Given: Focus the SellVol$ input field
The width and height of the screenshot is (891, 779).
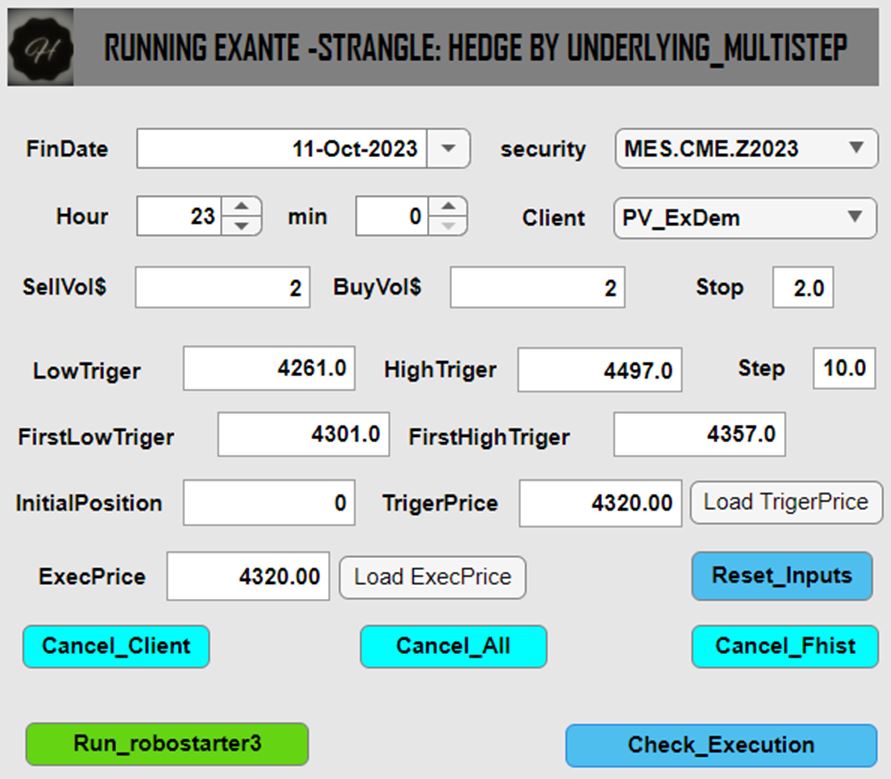Looking at the screenshot, I should [222, 288].
